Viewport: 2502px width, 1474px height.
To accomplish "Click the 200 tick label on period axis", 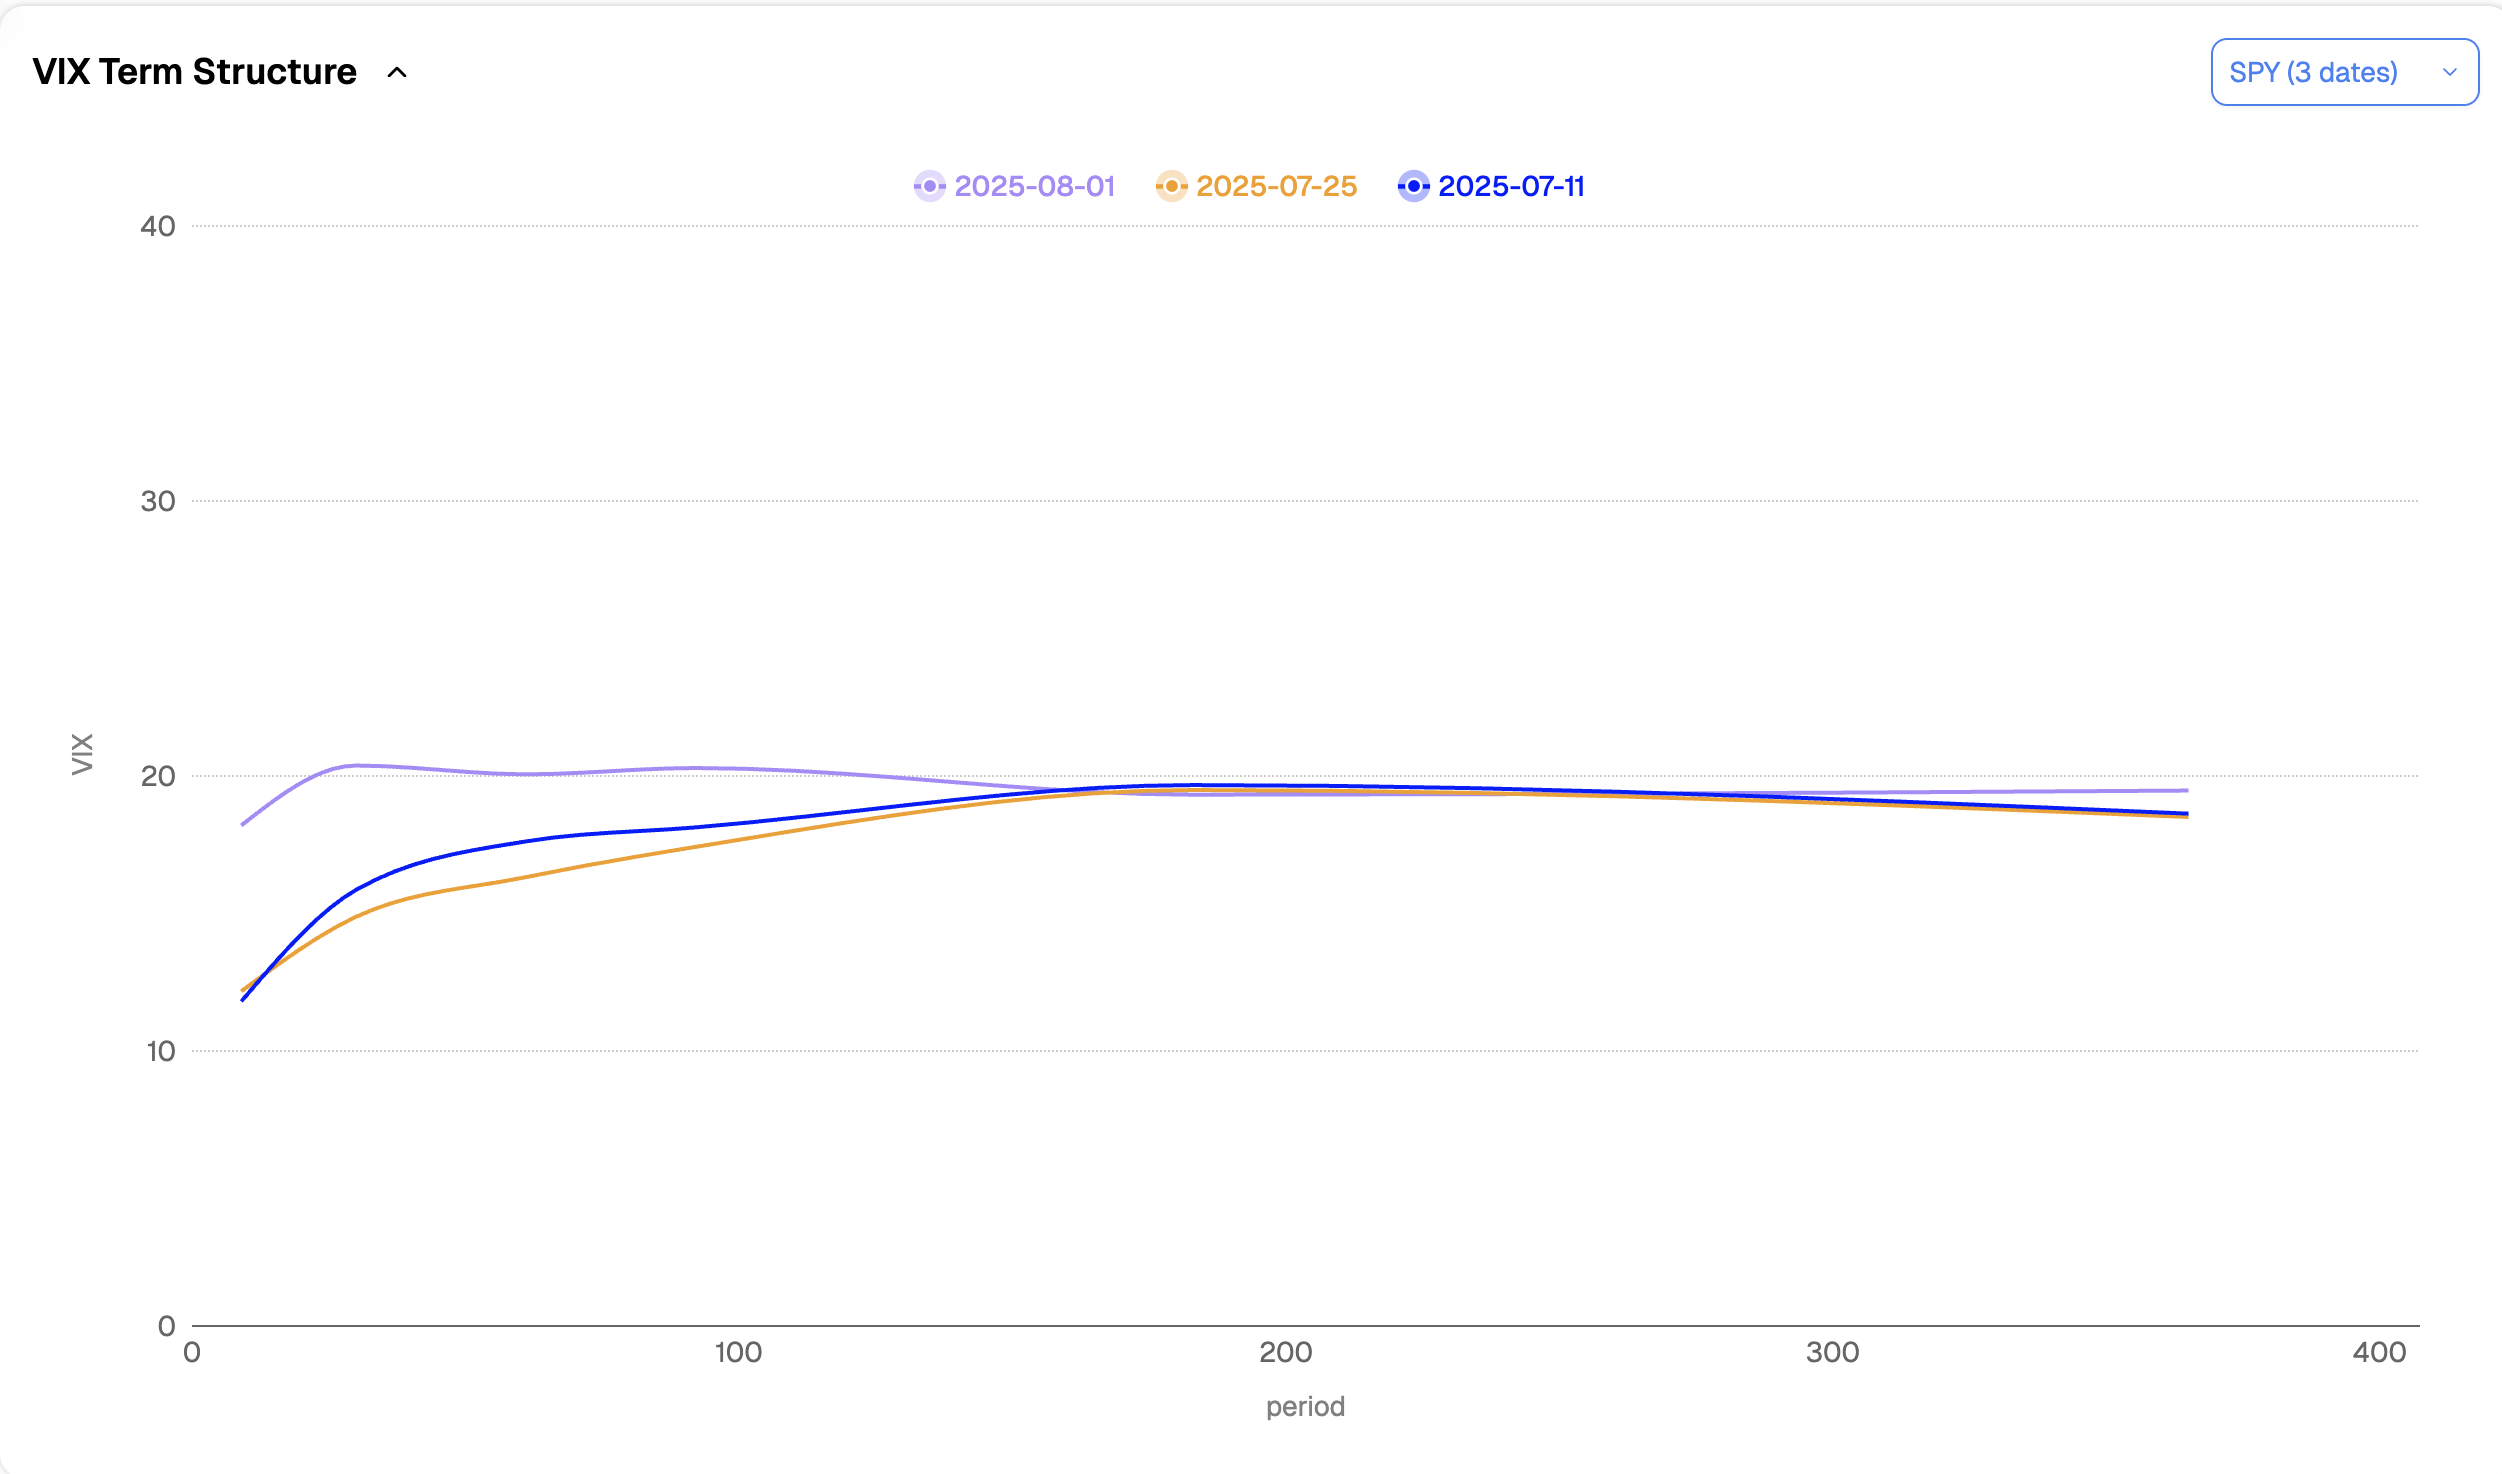I will [1285, 1352].
